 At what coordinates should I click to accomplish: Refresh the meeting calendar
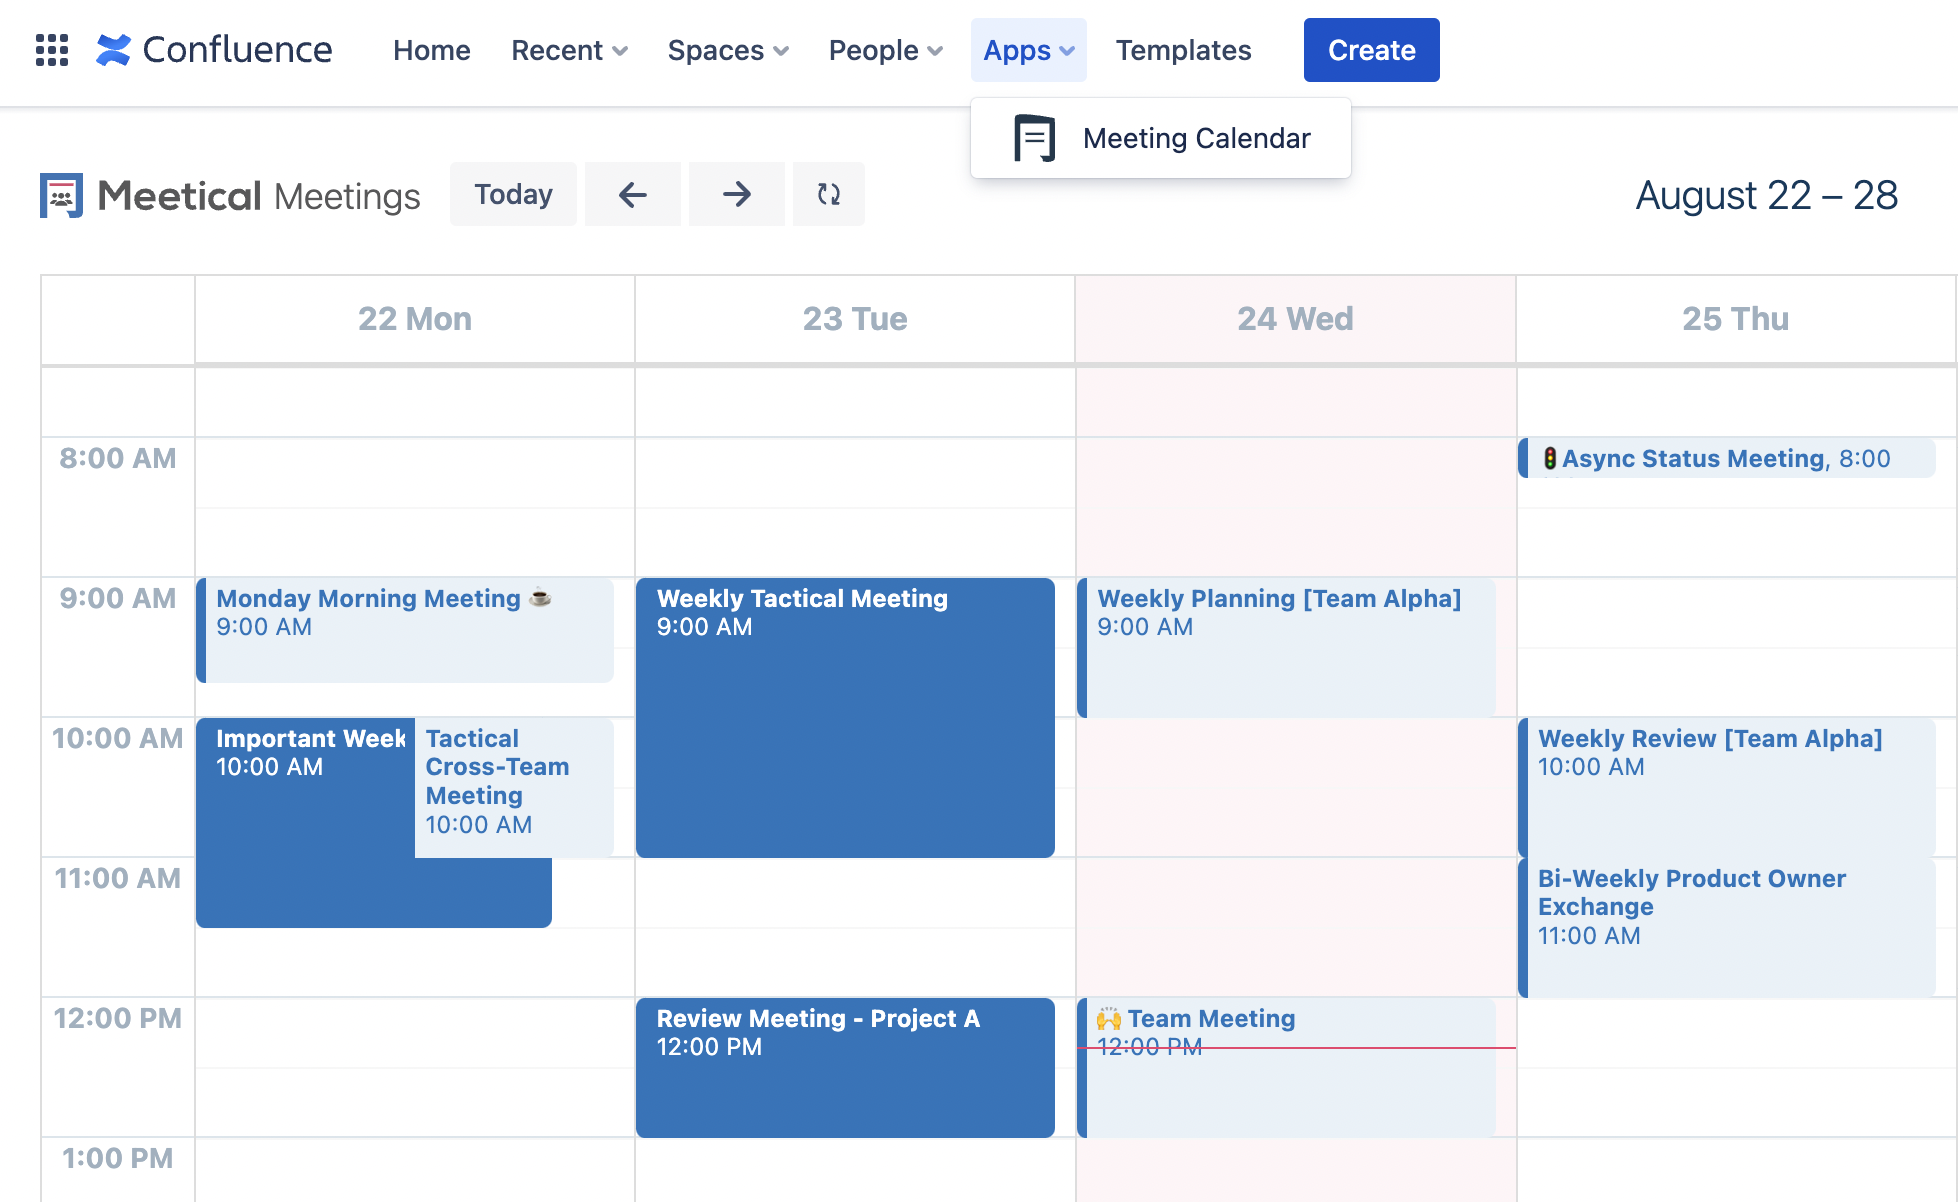point(828,194)
